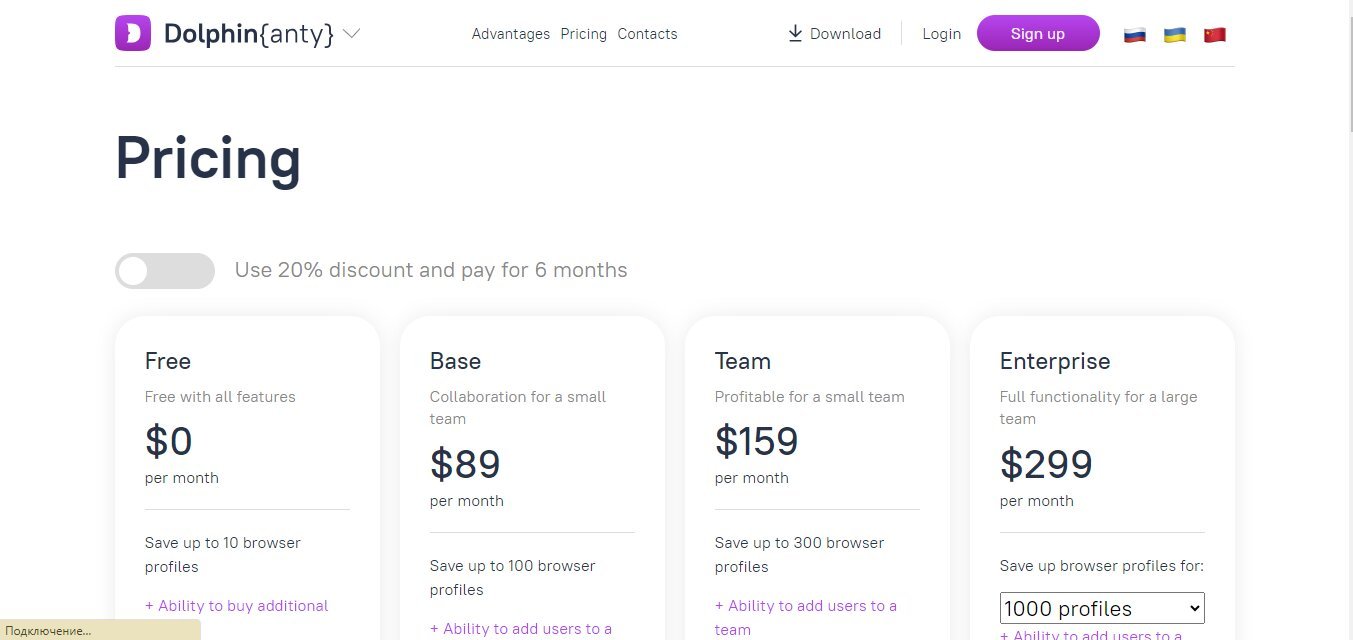The height and width of the screenshot is (640, 1353).
Task: Click the download arrow icon
Action: [795, 34]
